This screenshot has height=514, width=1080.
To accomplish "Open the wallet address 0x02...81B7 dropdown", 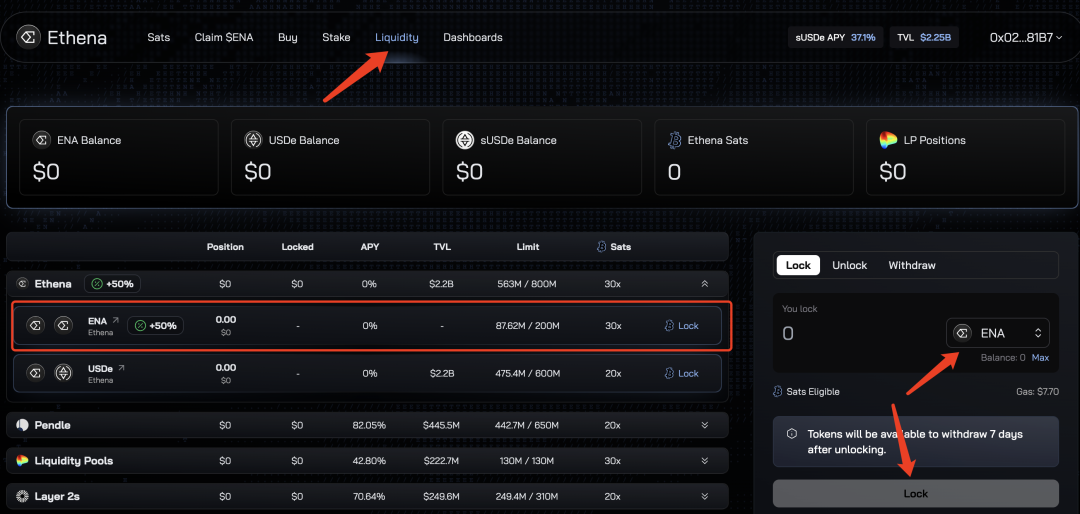I will (x=1026, y=38).
